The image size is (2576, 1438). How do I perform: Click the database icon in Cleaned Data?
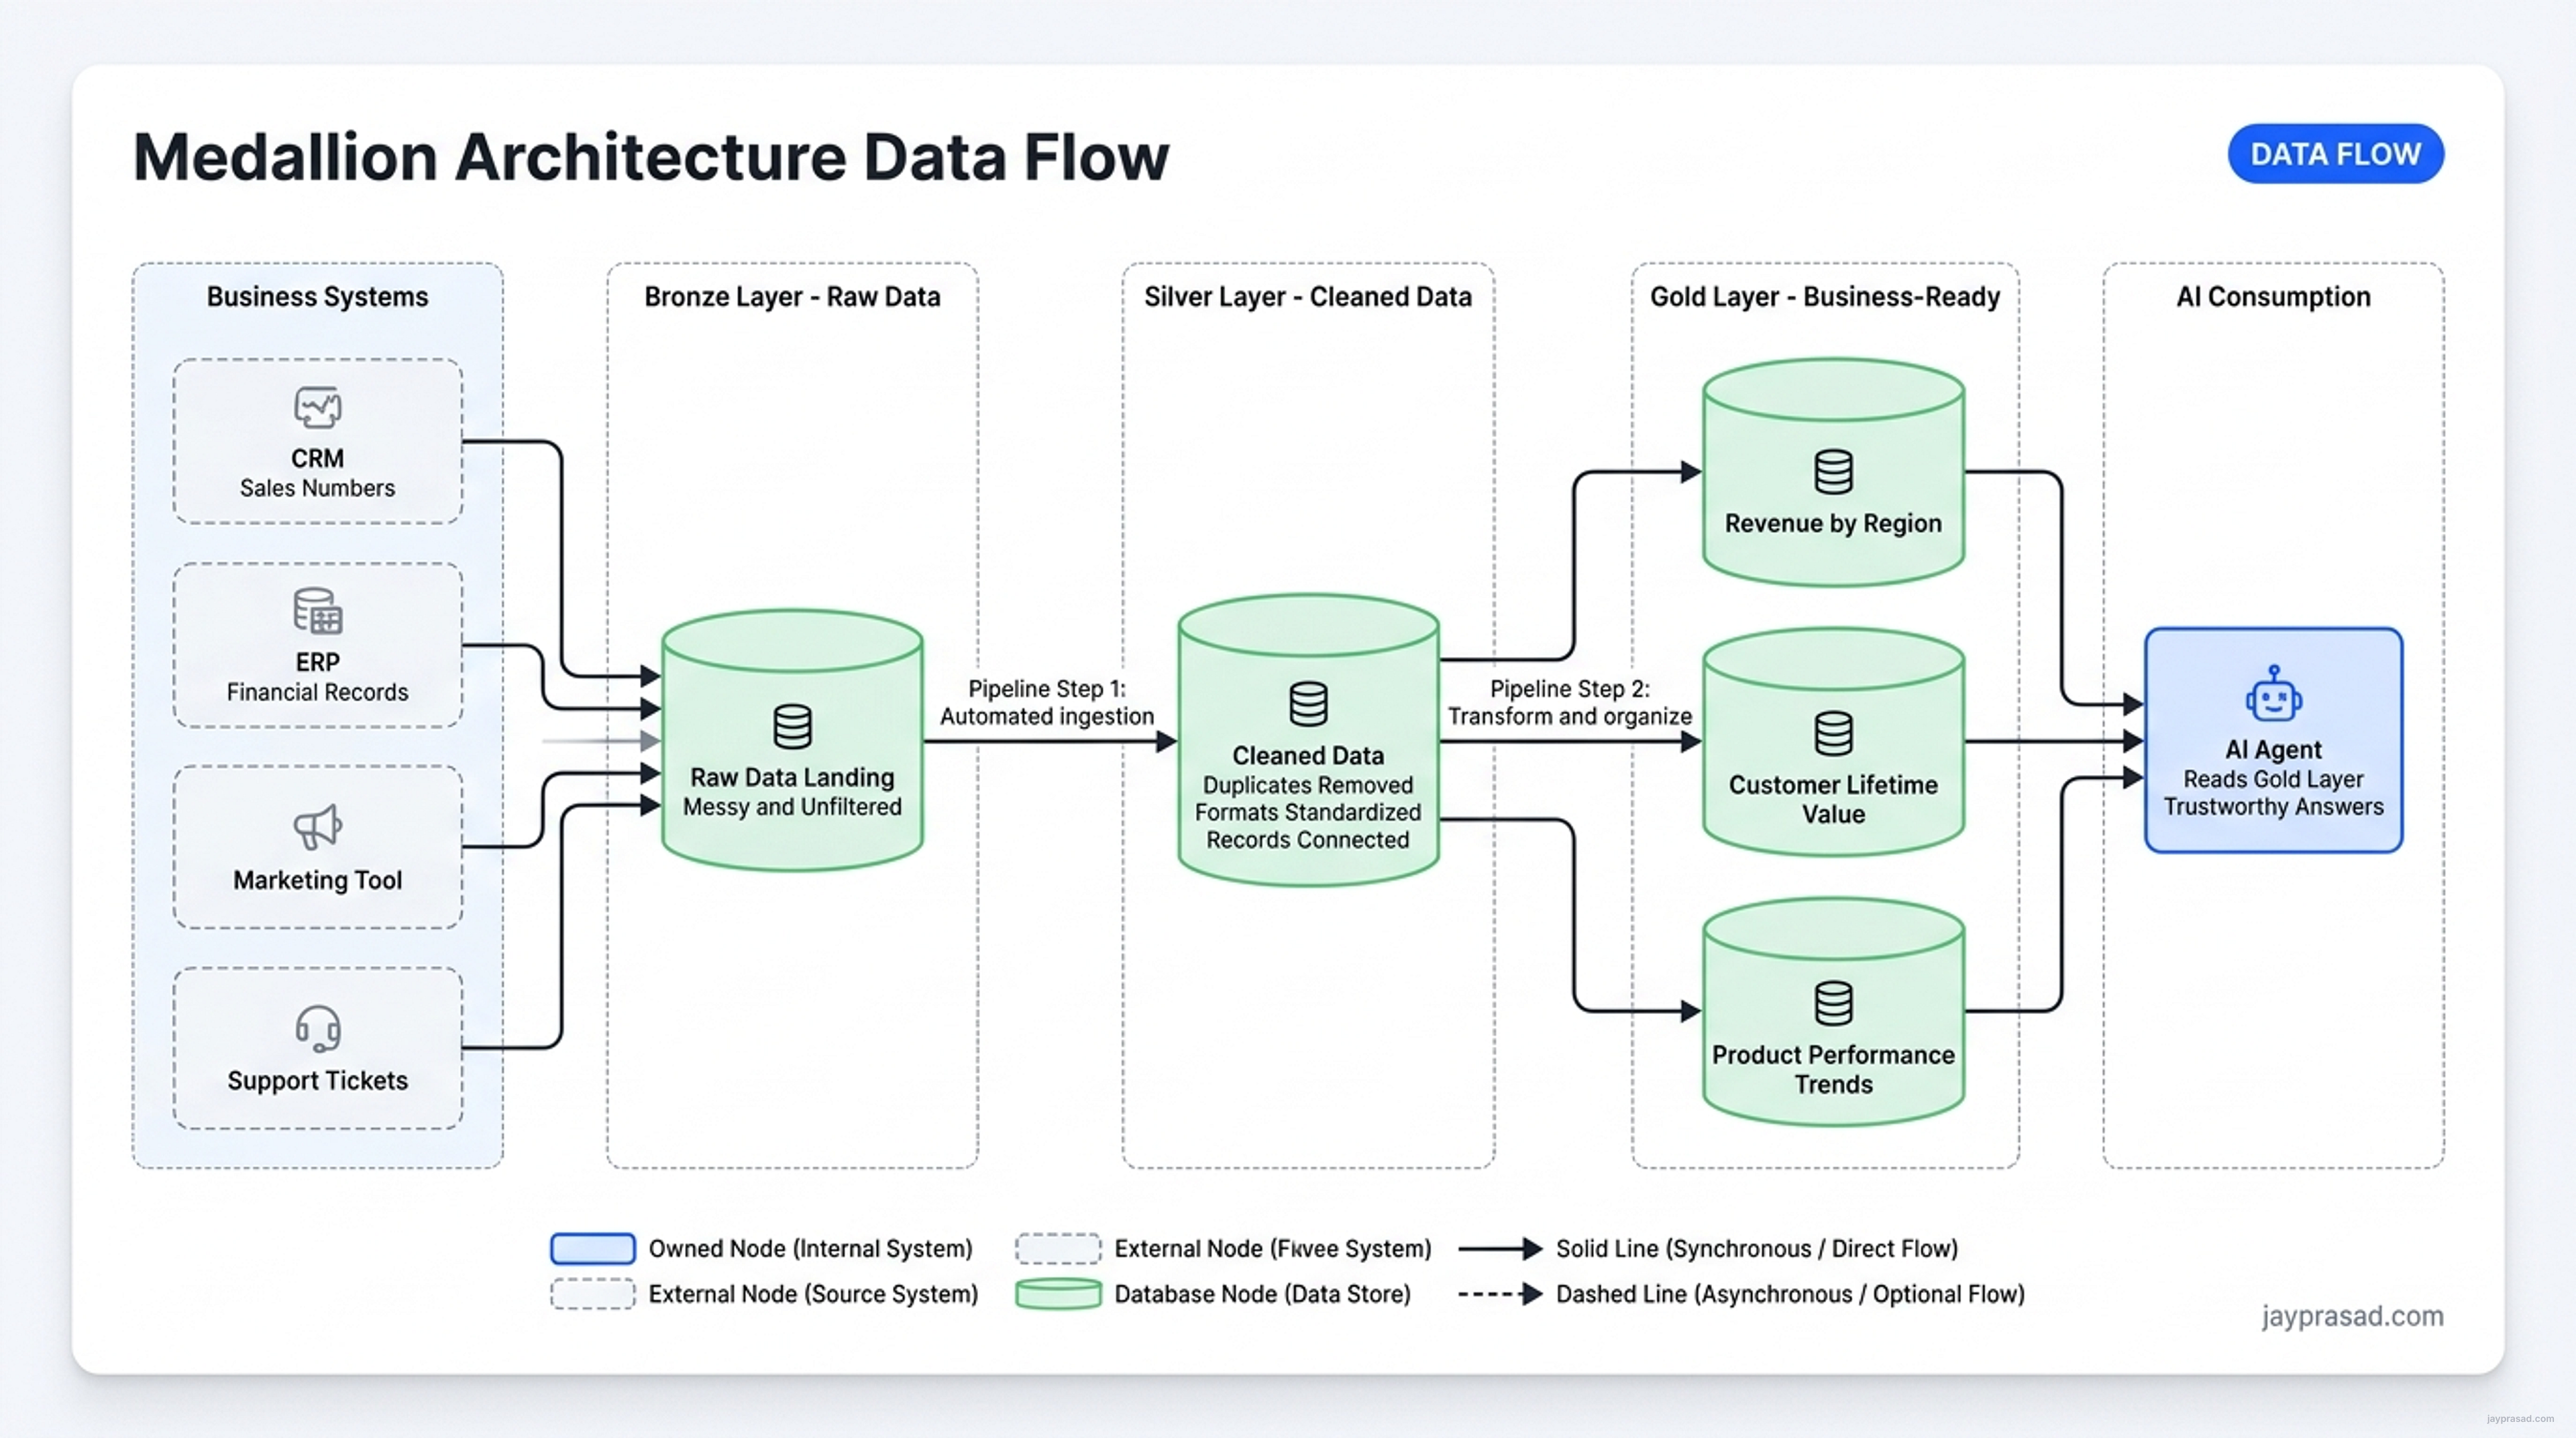1308,704
